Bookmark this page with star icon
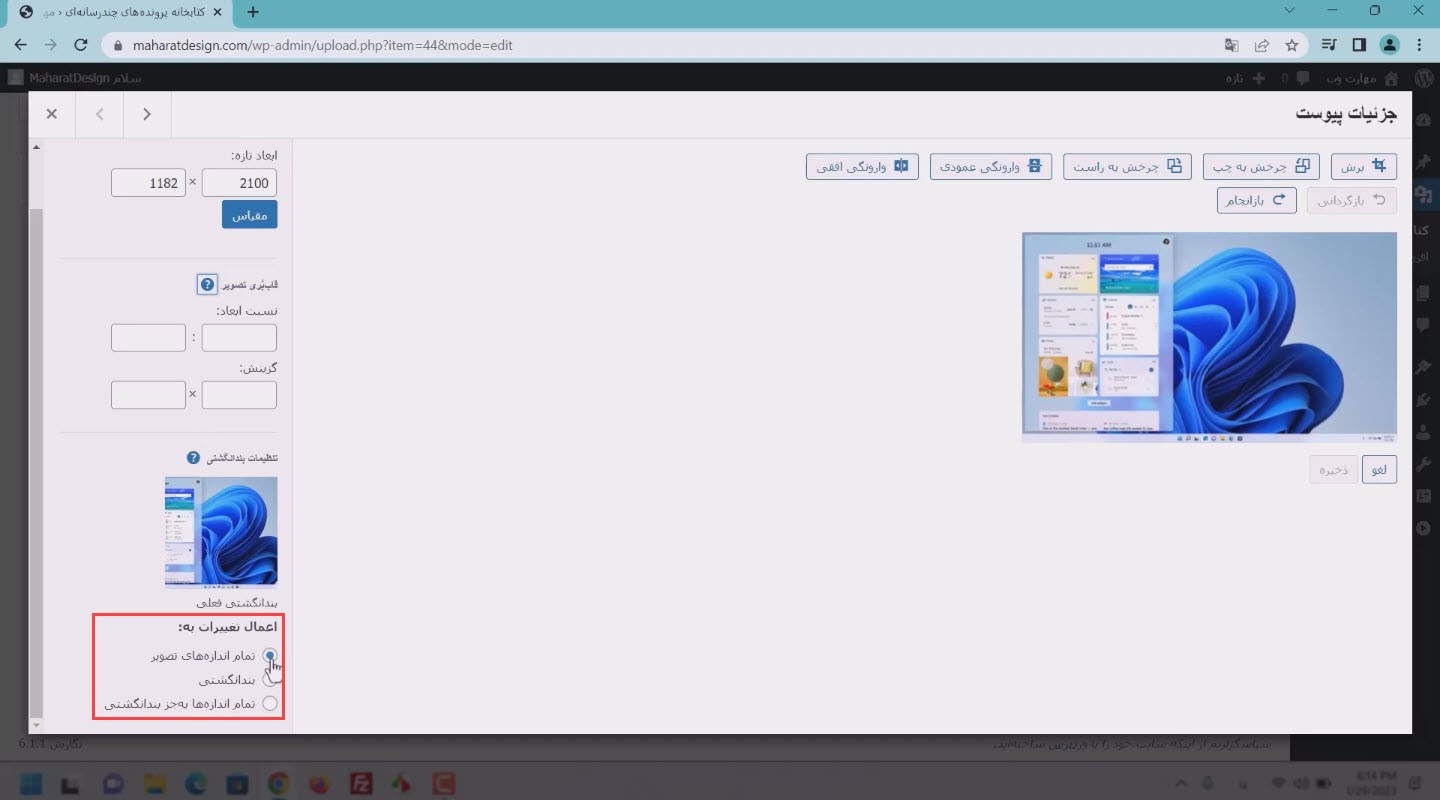The width and height of the screenshot is (1440, 800). [x=1291, y=45]
